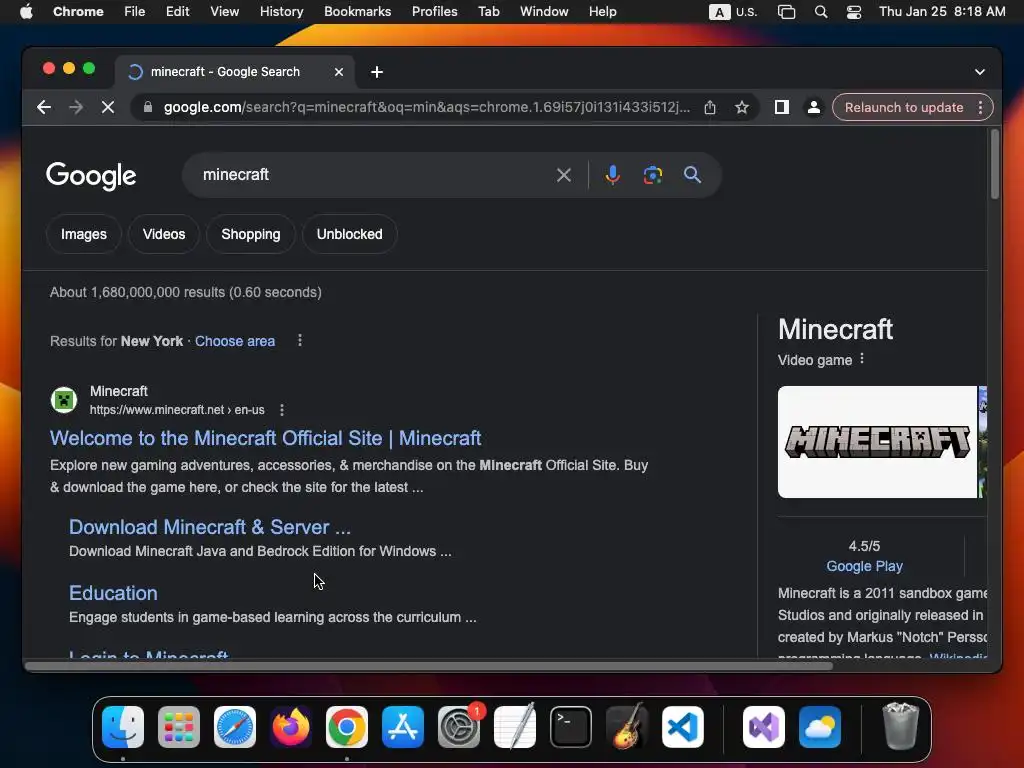Open the File menu
This screenshot has width=1024, height=768.
point(135,11)
